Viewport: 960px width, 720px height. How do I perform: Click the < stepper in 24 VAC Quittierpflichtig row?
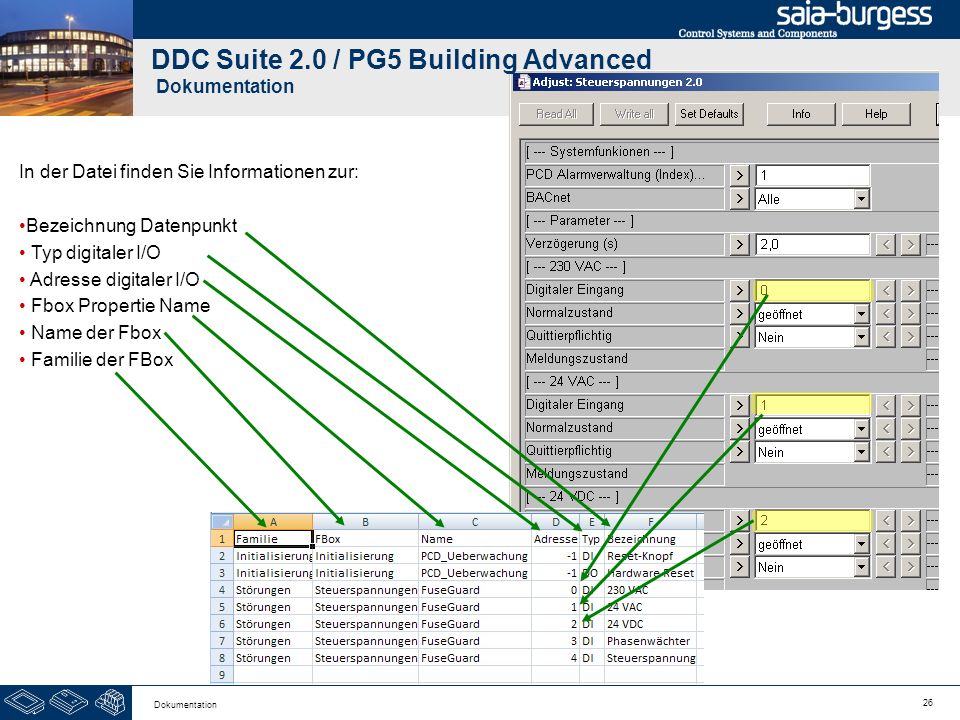pyautogui.click(x=885, y=452)
